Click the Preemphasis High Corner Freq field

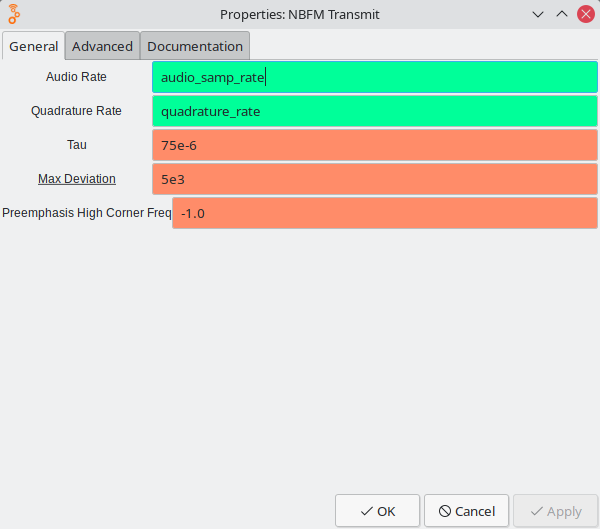(384, 213)
